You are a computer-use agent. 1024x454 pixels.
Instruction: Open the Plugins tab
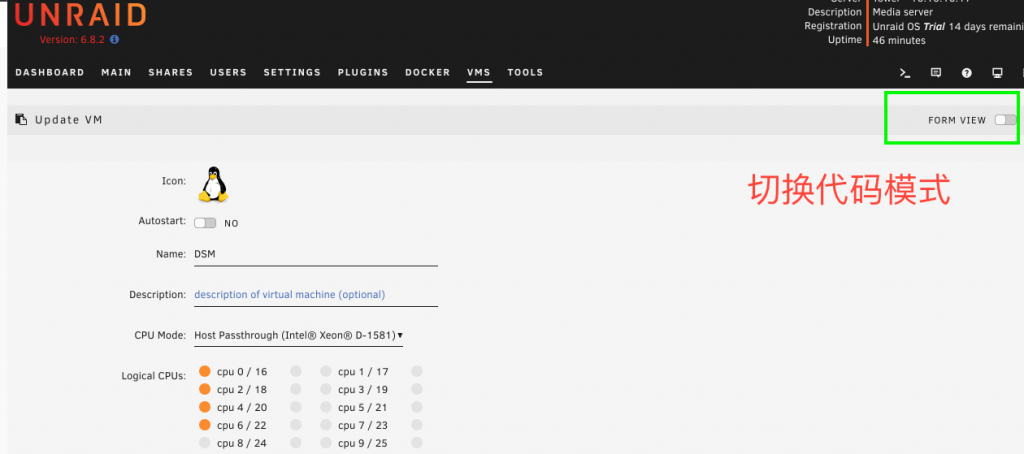tap(363, 73)
